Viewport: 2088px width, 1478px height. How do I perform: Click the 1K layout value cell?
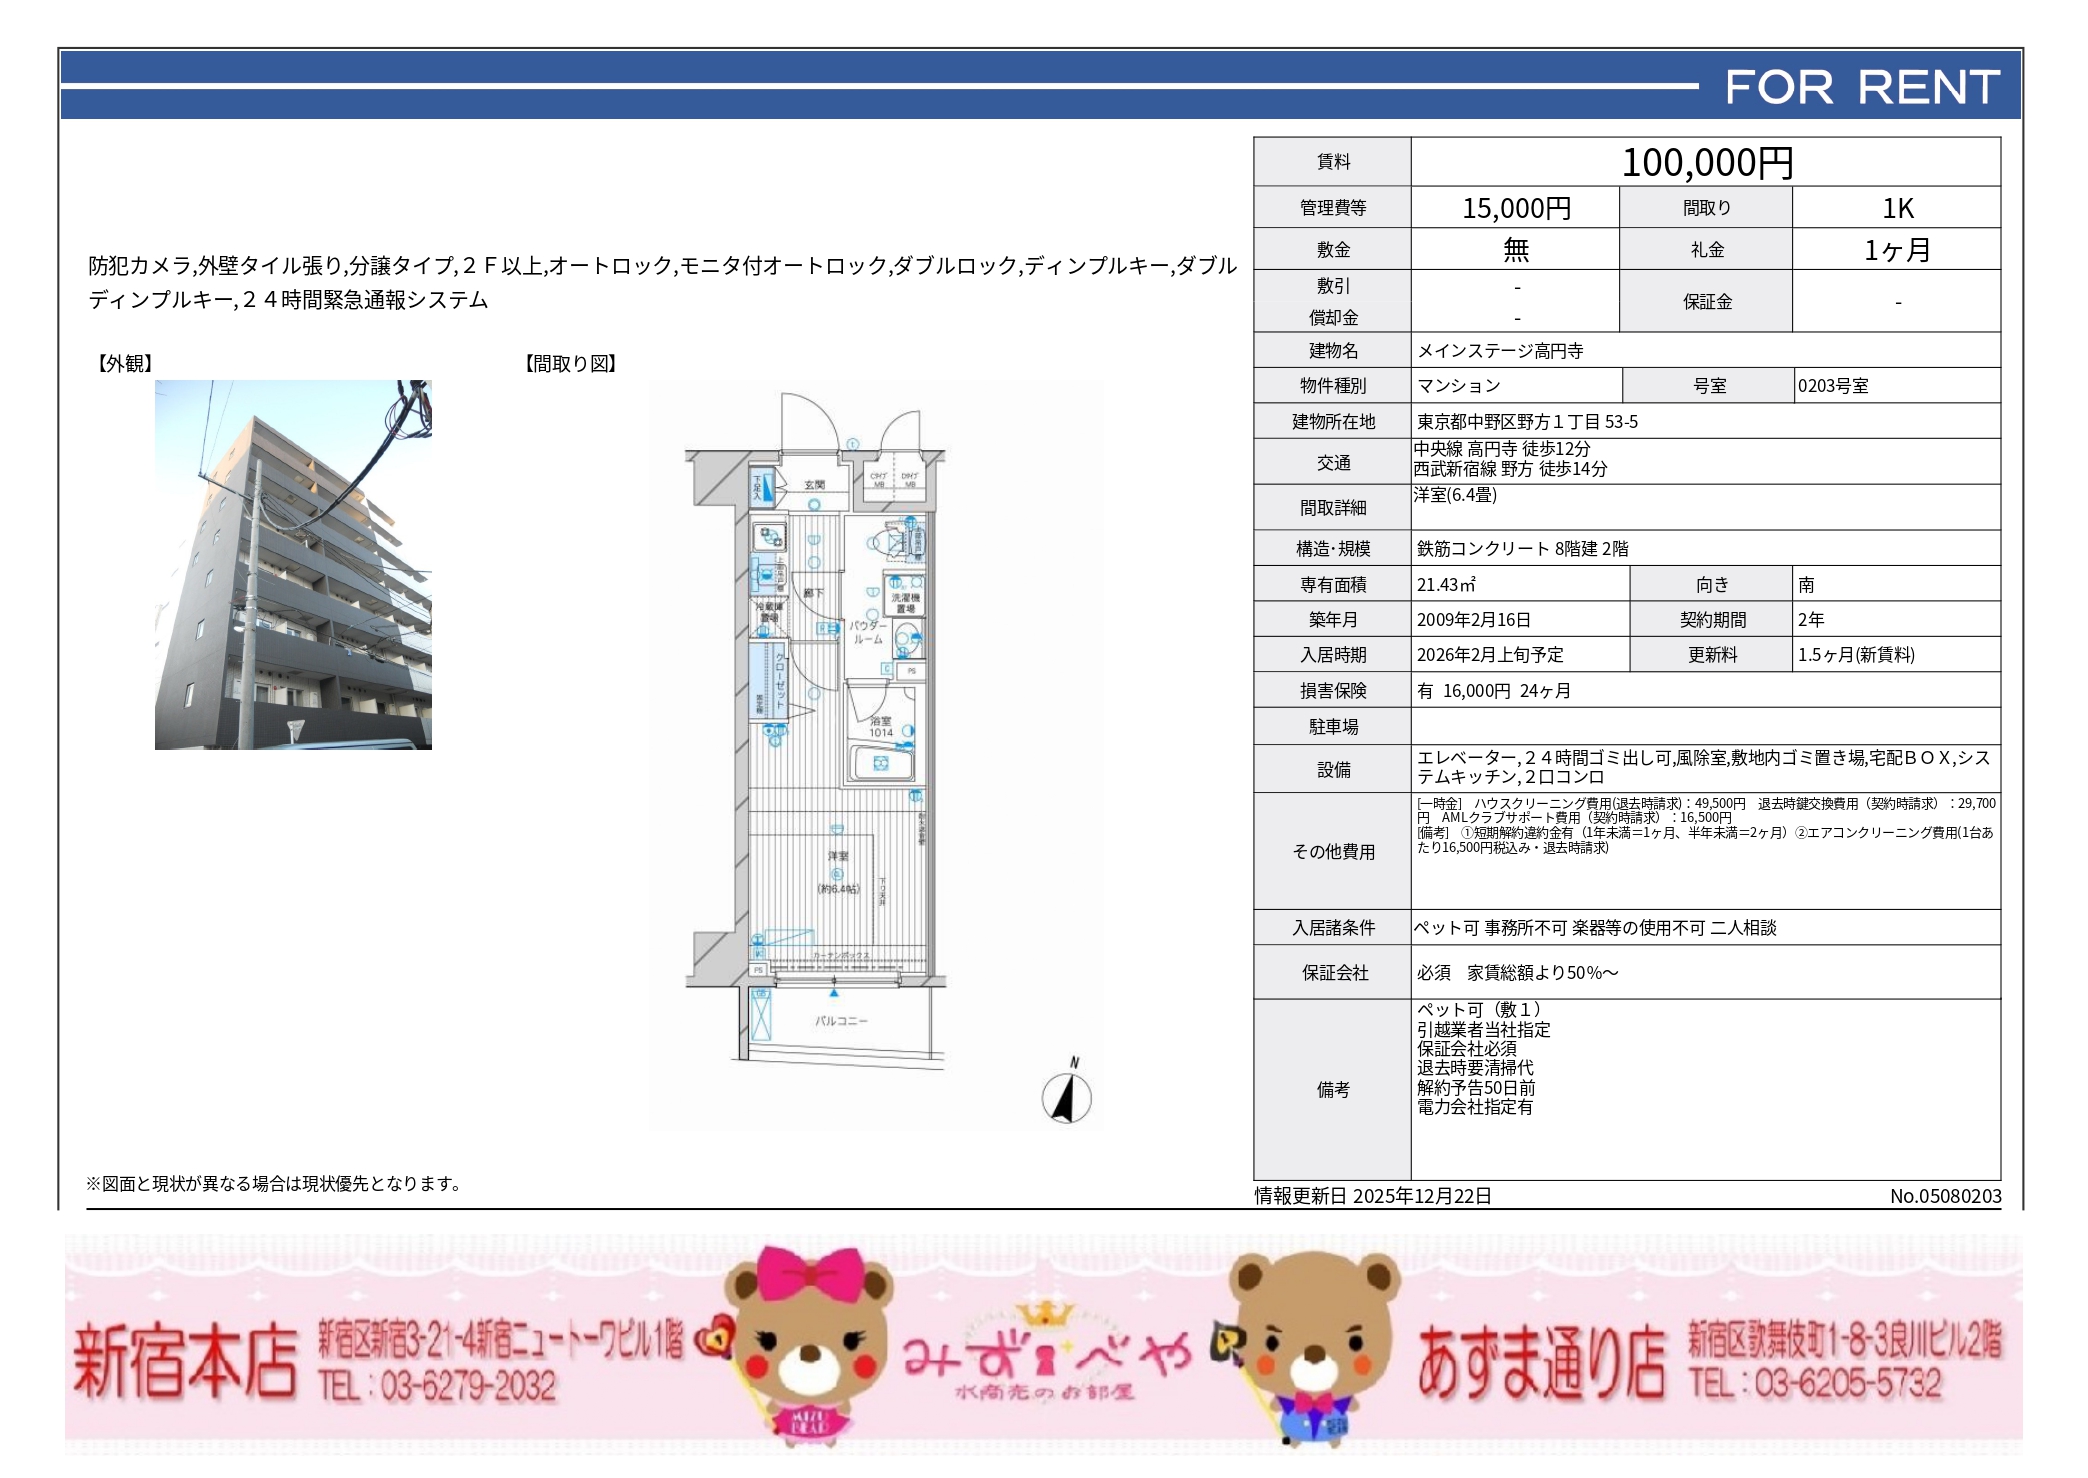[x=1896, y=208]
